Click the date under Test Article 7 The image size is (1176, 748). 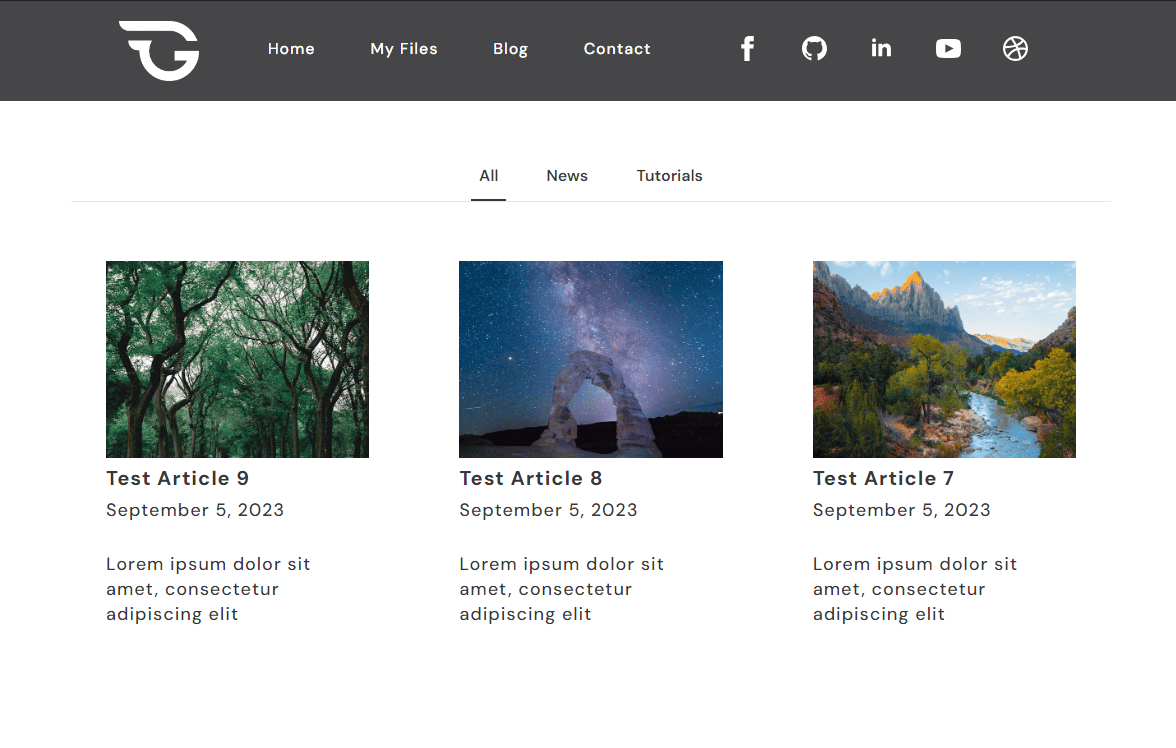click(x=901, y=510)
